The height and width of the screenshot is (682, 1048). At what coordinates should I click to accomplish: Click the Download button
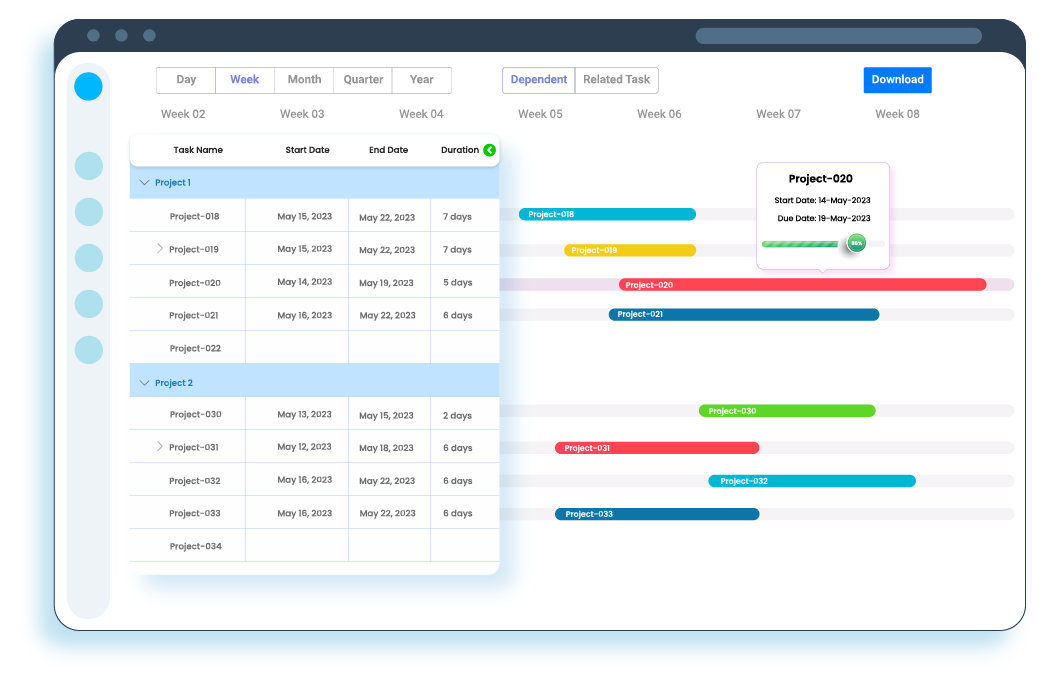pos(896,79)
